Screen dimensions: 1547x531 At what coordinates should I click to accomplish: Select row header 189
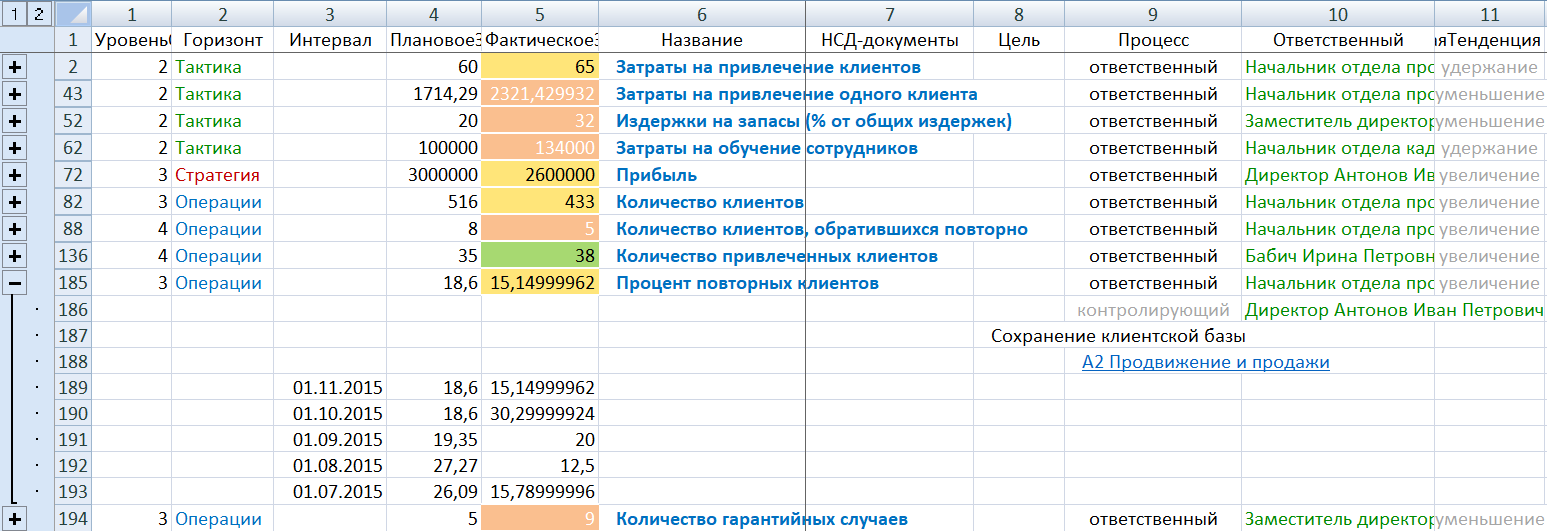tap(72, 387)
